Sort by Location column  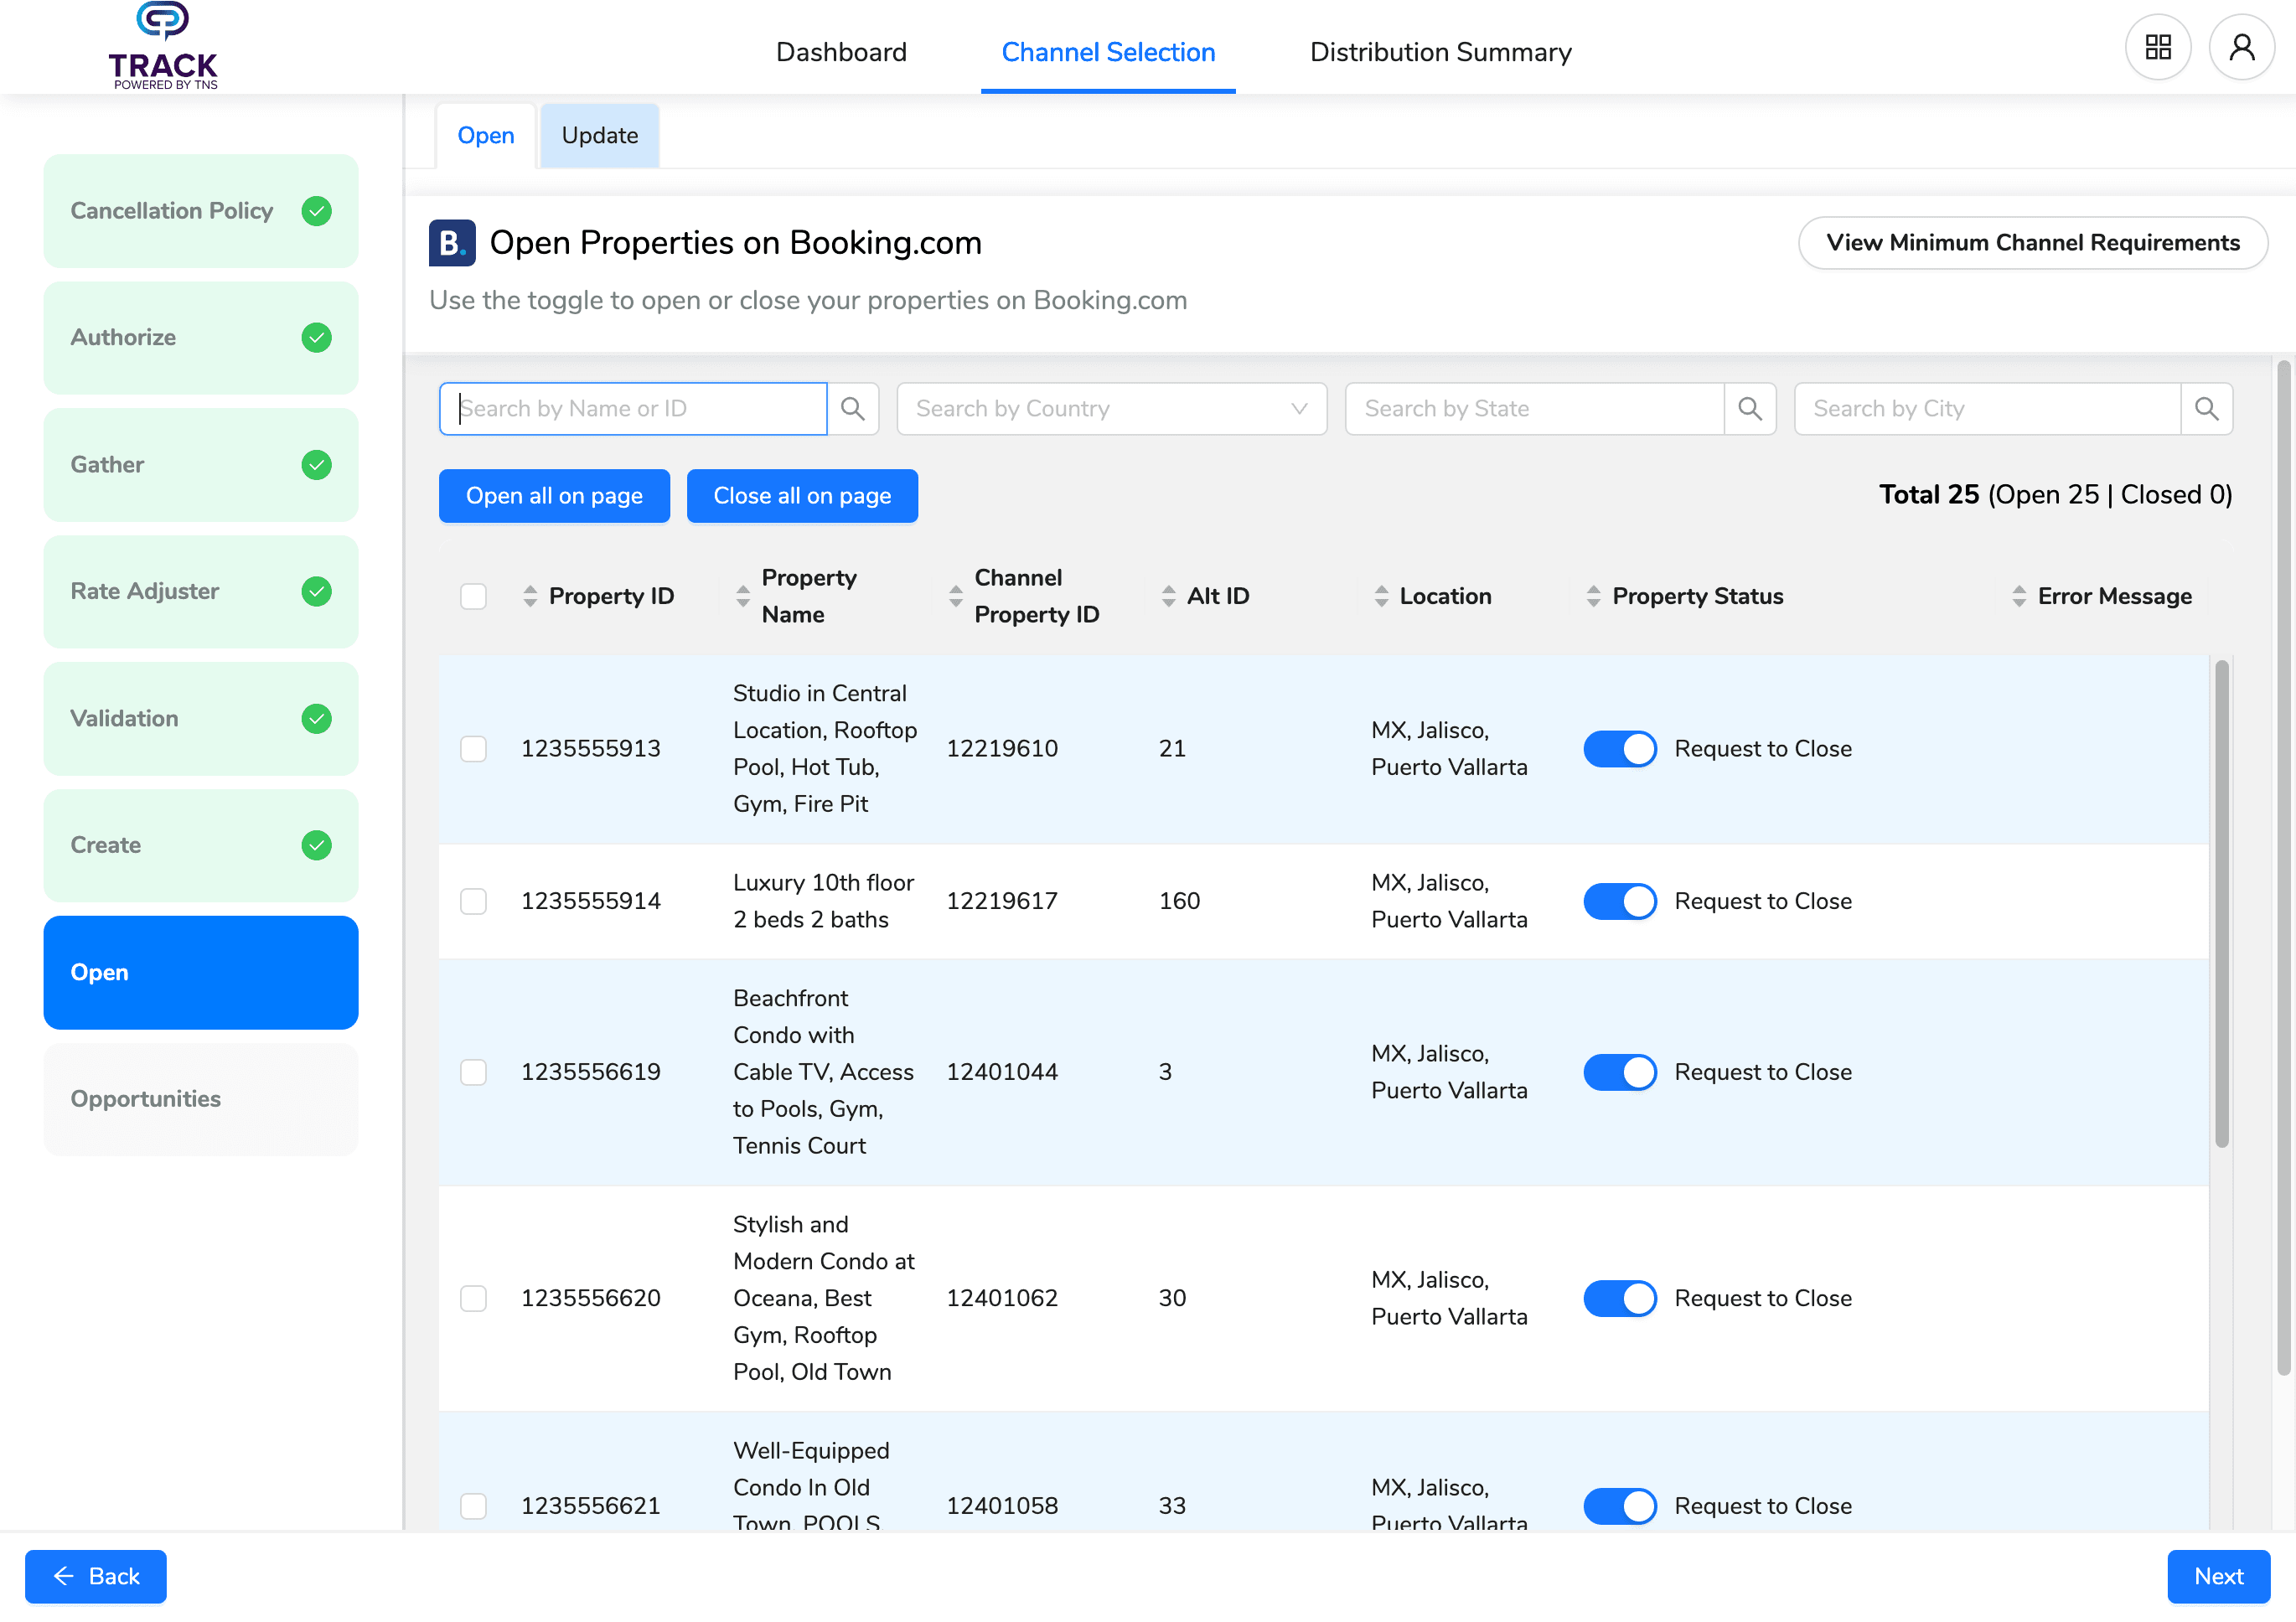pyautogui.click(x=1382, y=597)
